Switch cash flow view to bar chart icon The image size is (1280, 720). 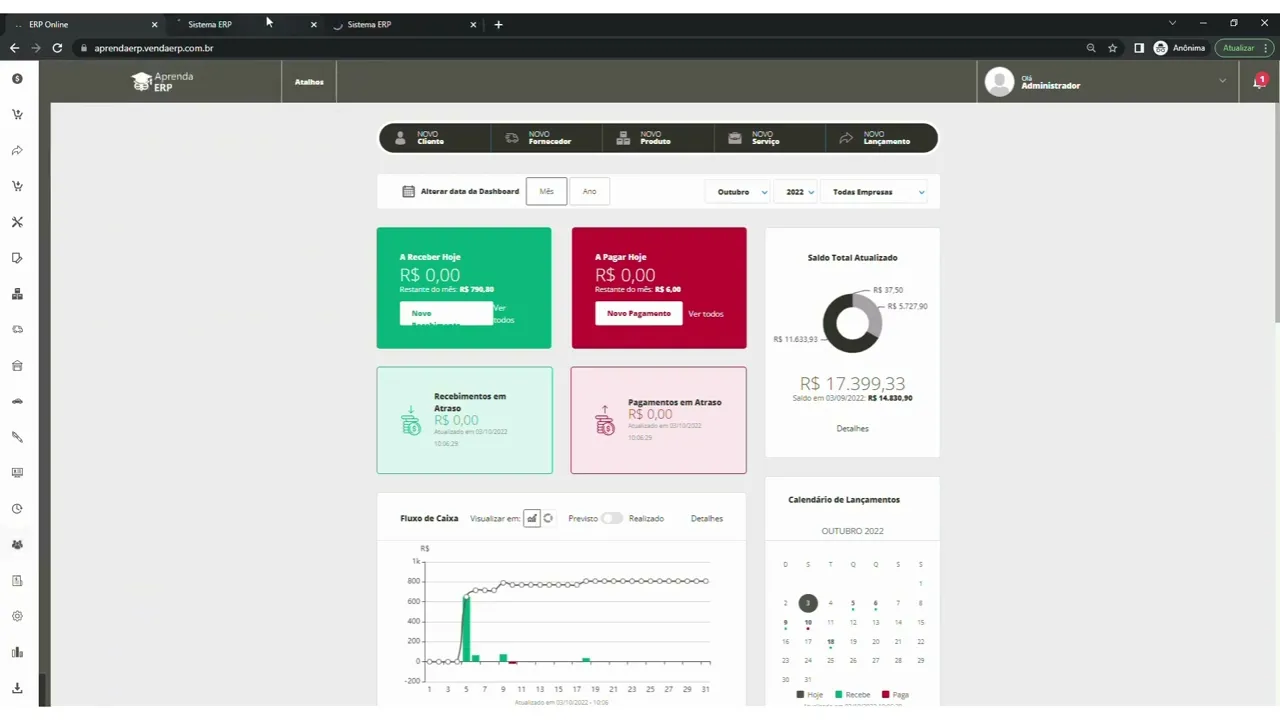[x=532, y=518]
